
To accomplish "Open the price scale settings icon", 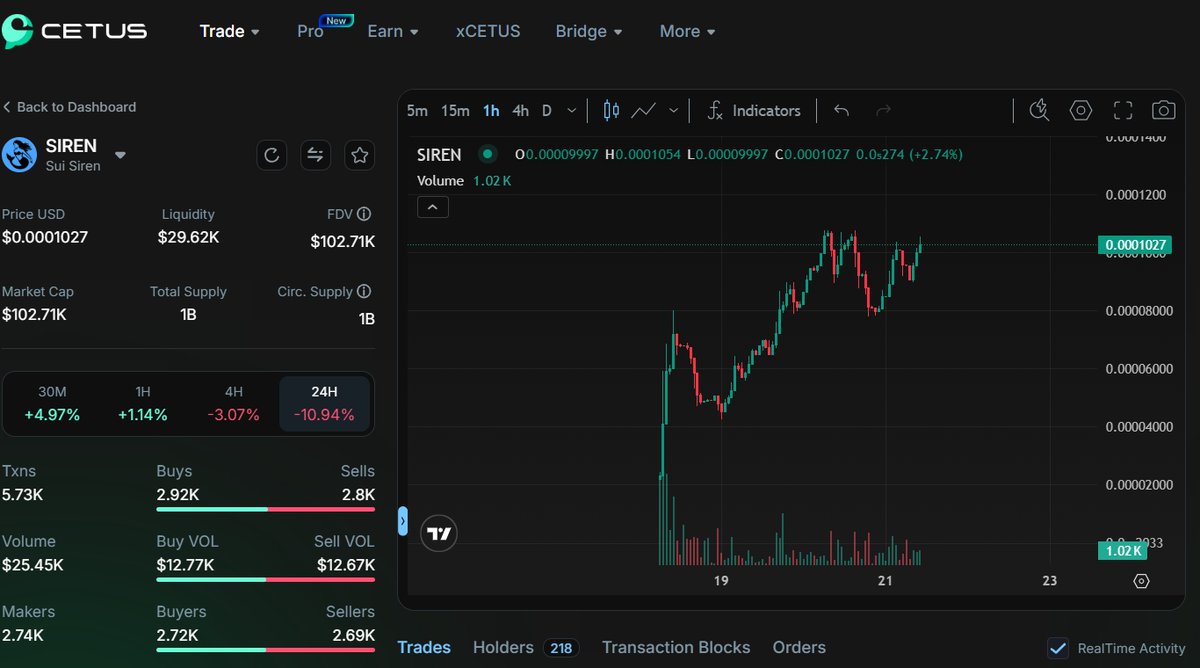I will (1141, 581).
